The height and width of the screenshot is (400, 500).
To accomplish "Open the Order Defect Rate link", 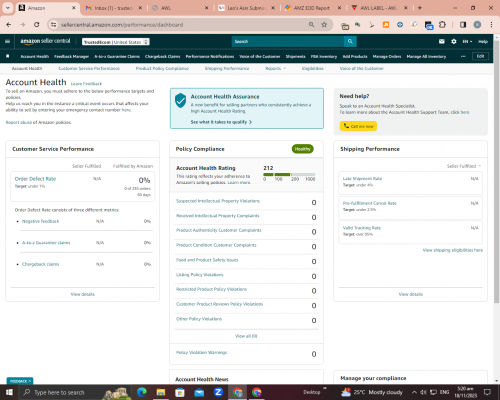I will [35, 179].
